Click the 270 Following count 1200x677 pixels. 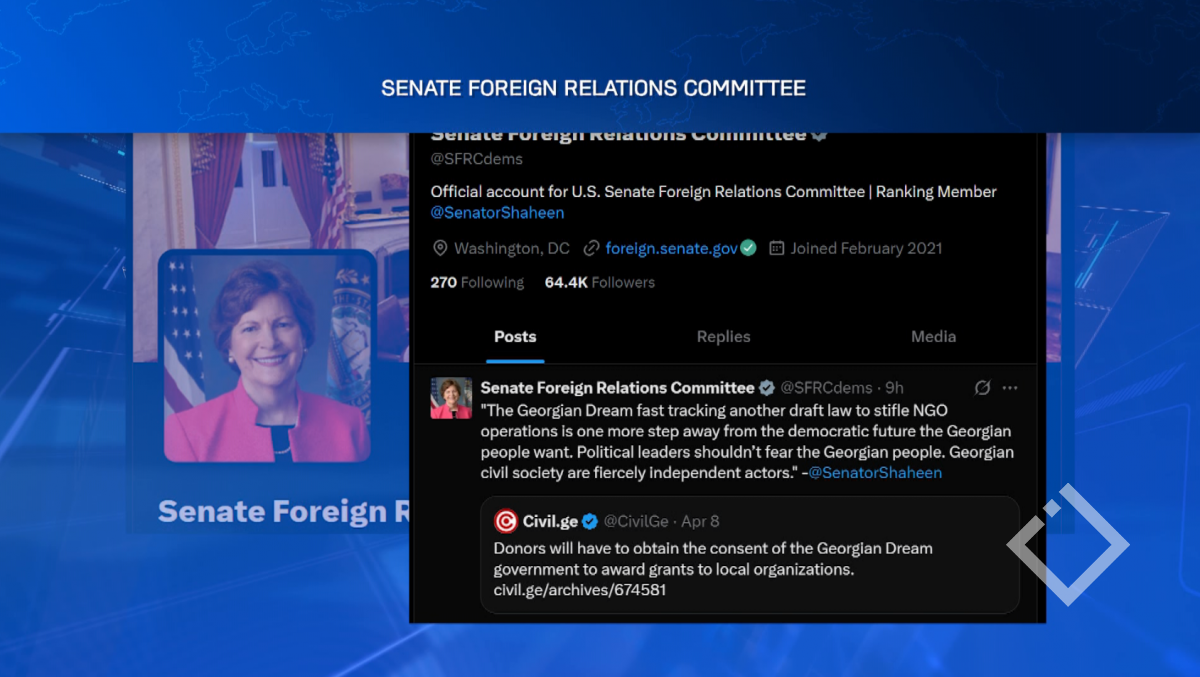(x=477, y=283)
